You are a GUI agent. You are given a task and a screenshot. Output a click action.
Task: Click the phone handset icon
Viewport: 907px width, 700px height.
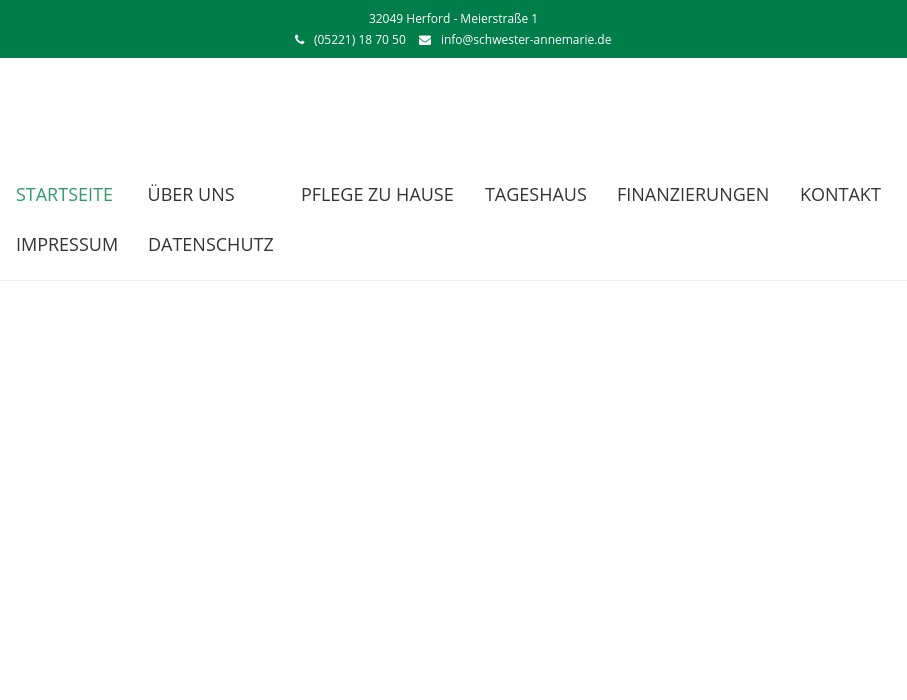(x=299, y=40)
